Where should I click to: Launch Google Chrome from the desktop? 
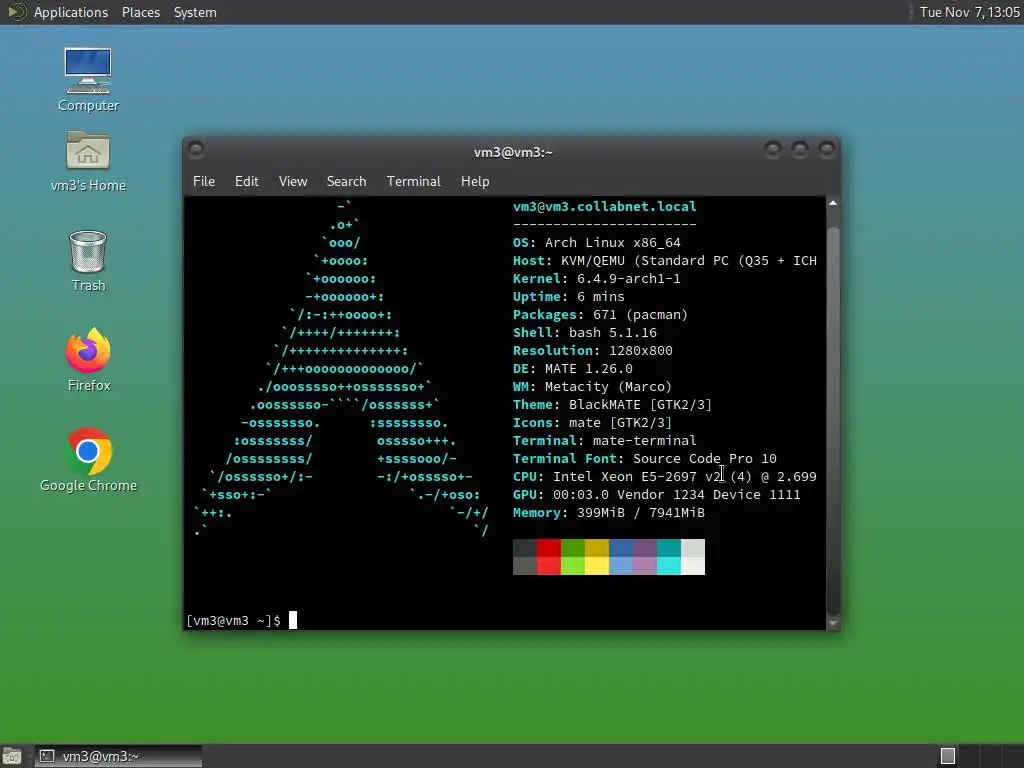pos(88,460)
